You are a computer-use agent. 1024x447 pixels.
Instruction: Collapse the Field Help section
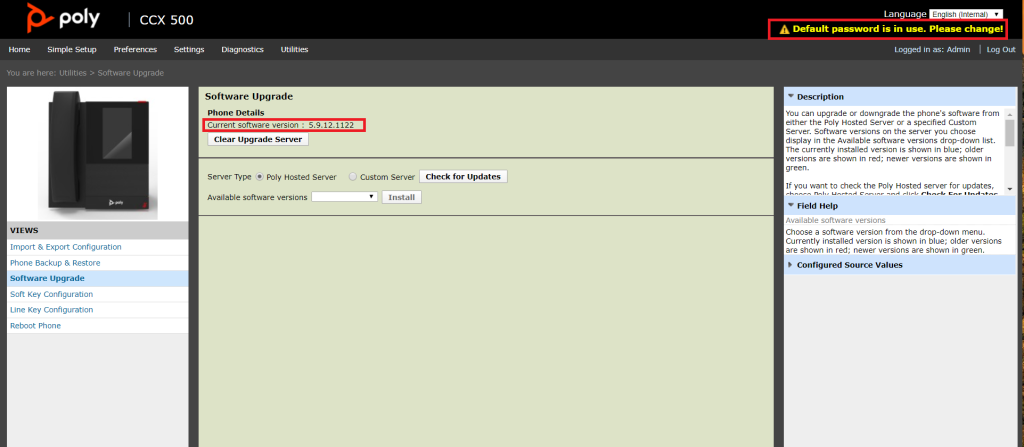point(791,205)
